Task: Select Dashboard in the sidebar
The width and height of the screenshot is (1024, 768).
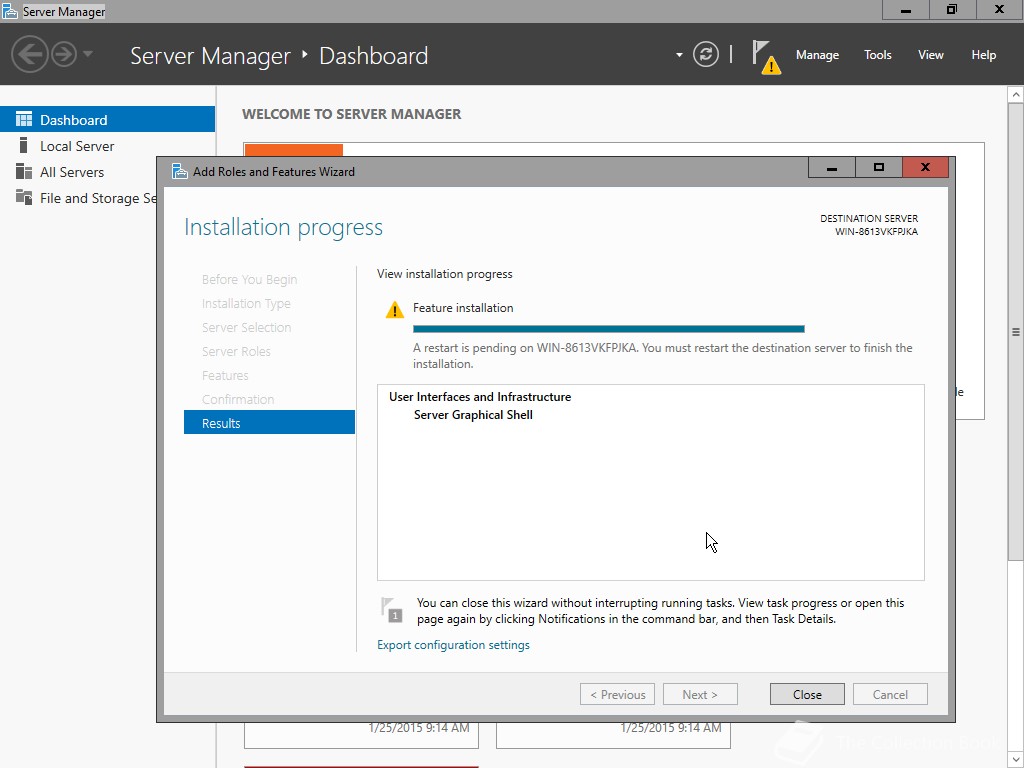Action: point(107,120)
